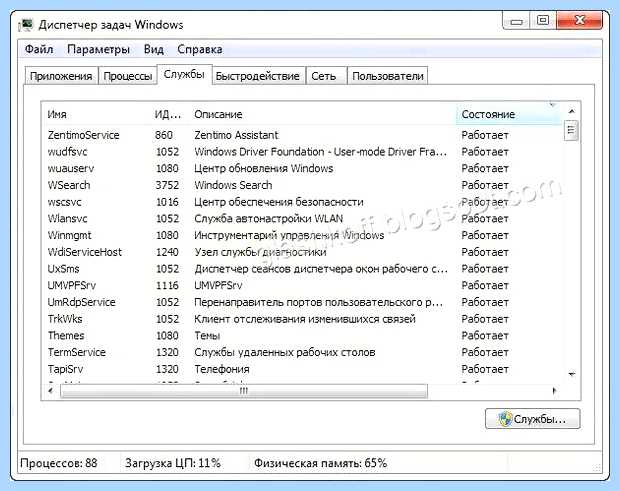
Task: Minimize the Task Manager window
Action: [516, 21]
